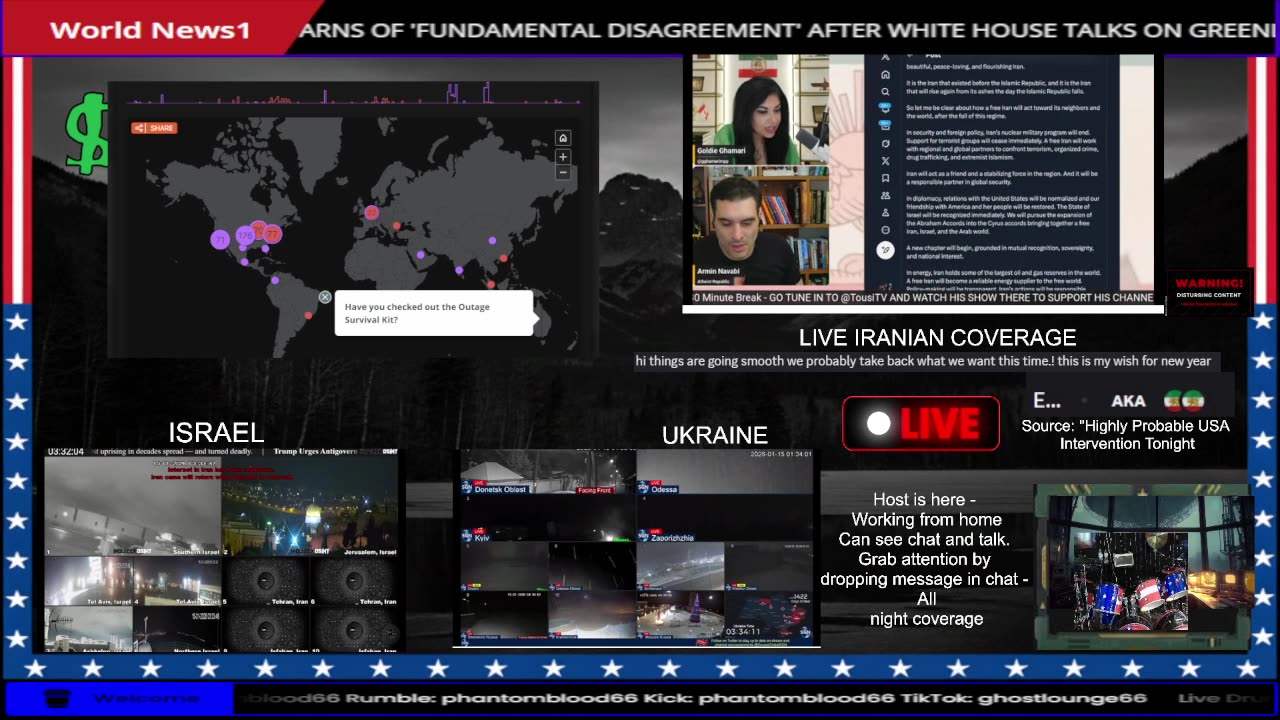Click the World News1 logo banner
The height and width of the screenshot is (720, 1280).
pos(150,29)
